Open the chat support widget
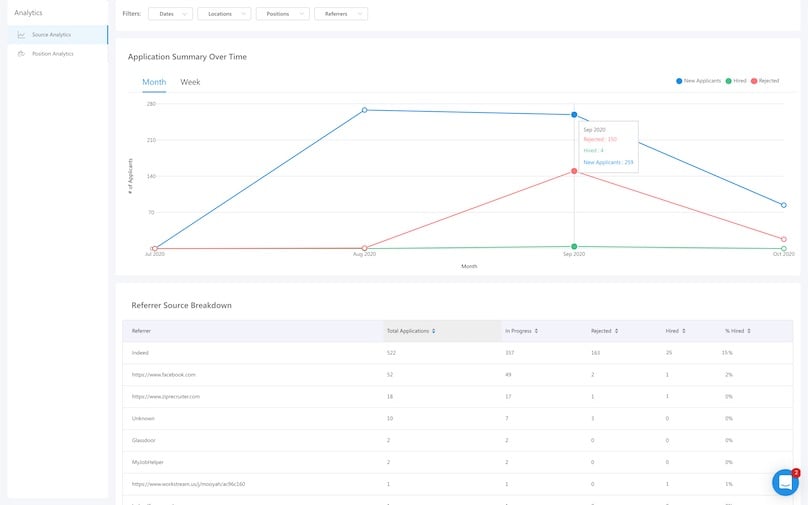The width and height of the screenshot is (808, 505). [785, 482]
